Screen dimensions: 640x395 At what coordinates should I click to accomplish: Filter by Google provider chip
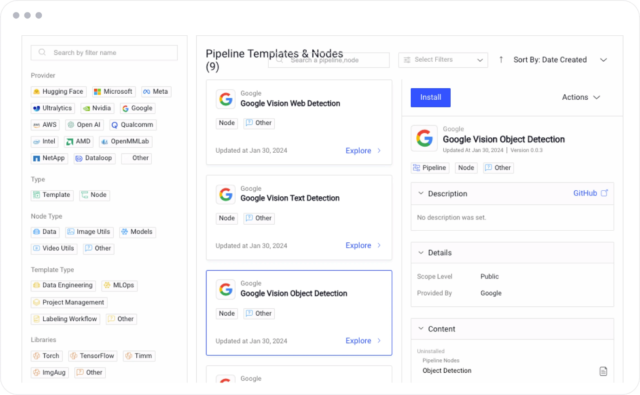click(x=138, y=108)
